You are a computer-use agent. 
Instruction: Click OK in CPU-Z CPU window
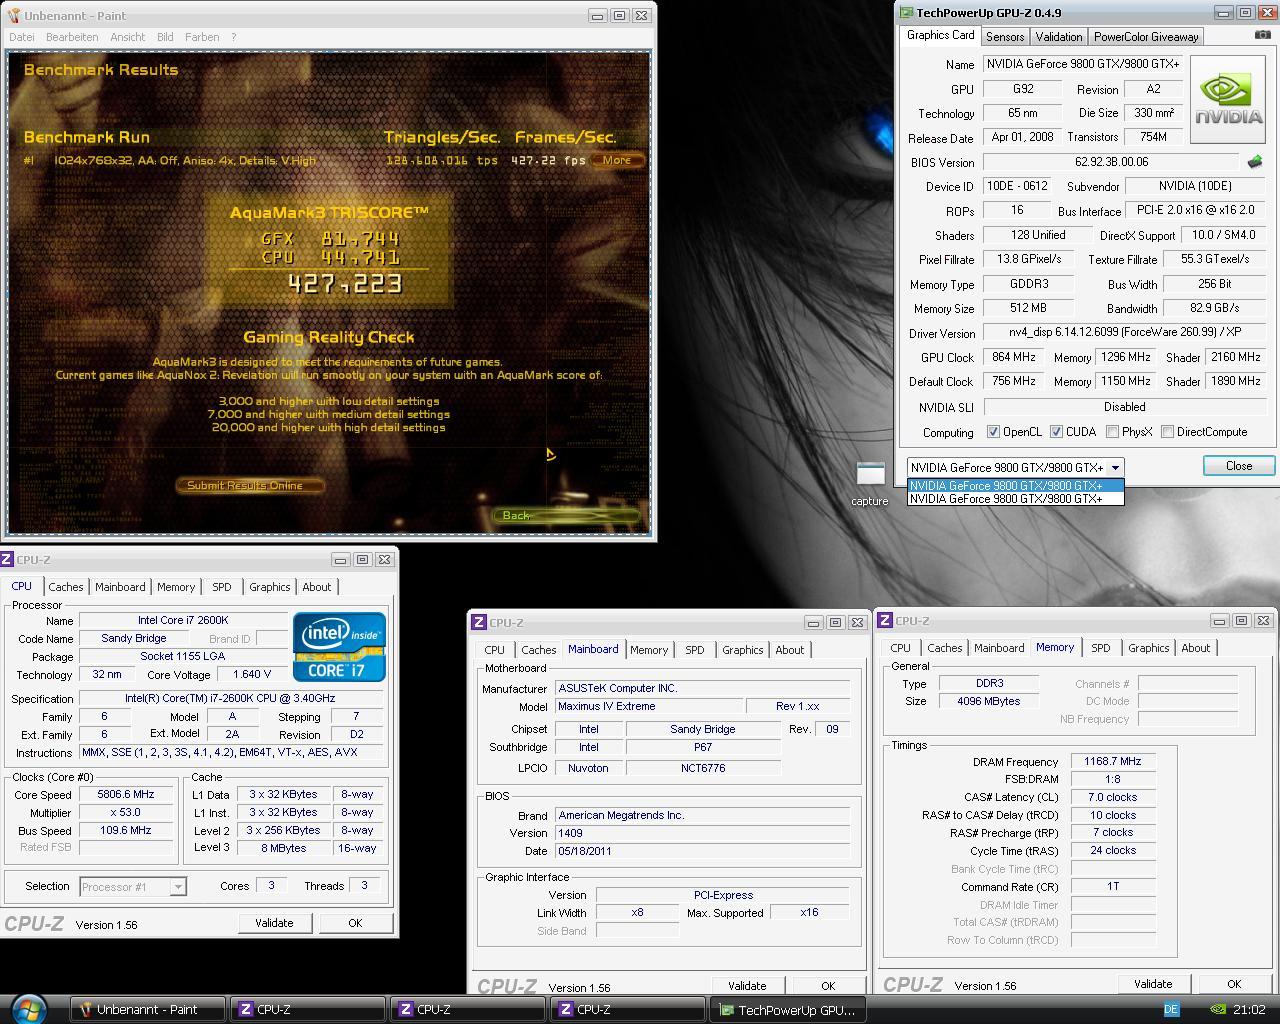[355, 923]
